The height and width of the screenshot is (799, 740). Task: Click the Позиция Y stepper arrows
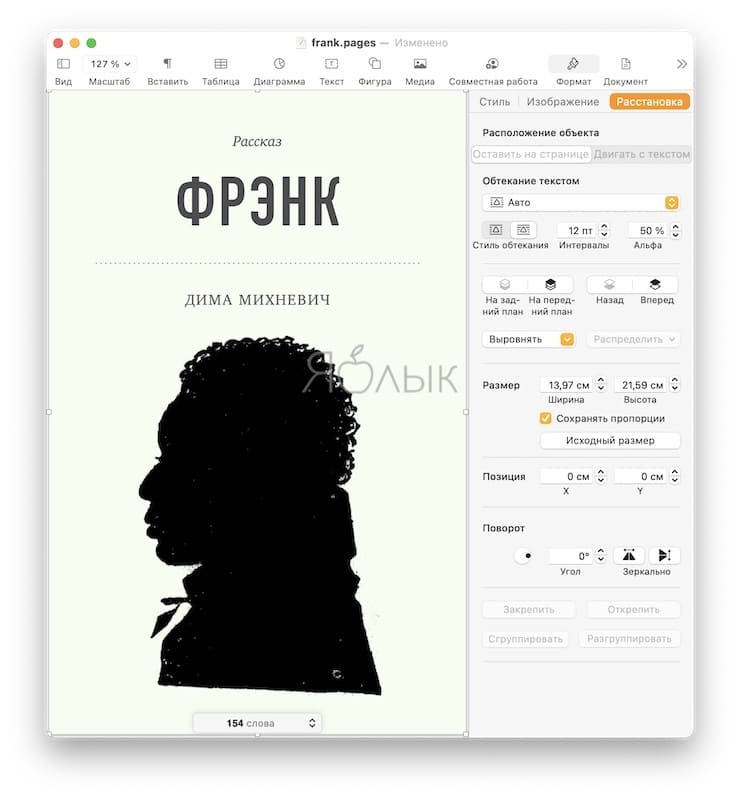point(675,476)
